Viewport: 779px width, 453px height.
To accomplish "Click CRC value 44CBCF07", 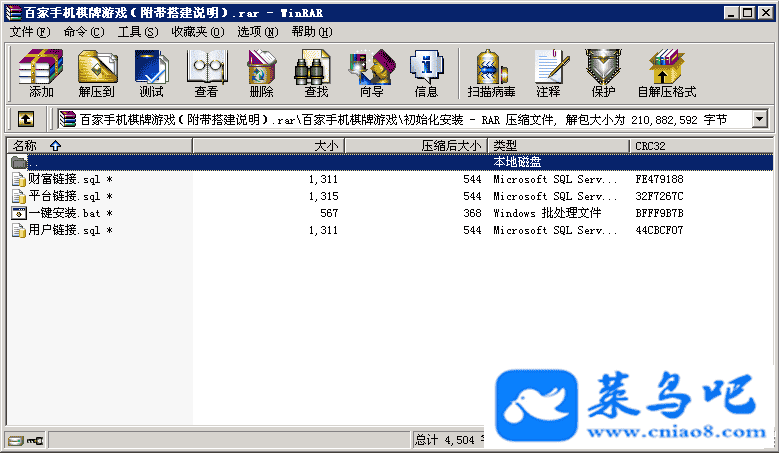I will tap(659, 230).
